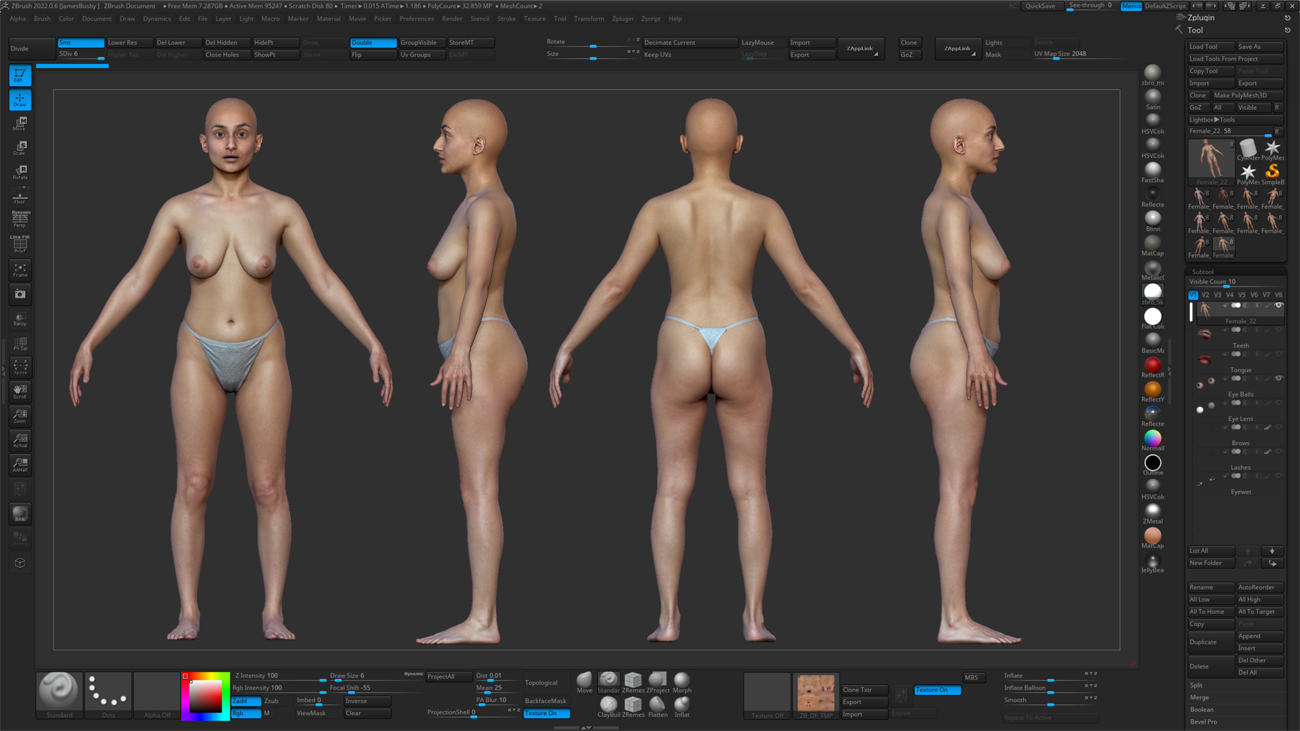This screenshot has height=731, width=1300.
Task: Choose the Blinn material sphere
Action: 1153,220
